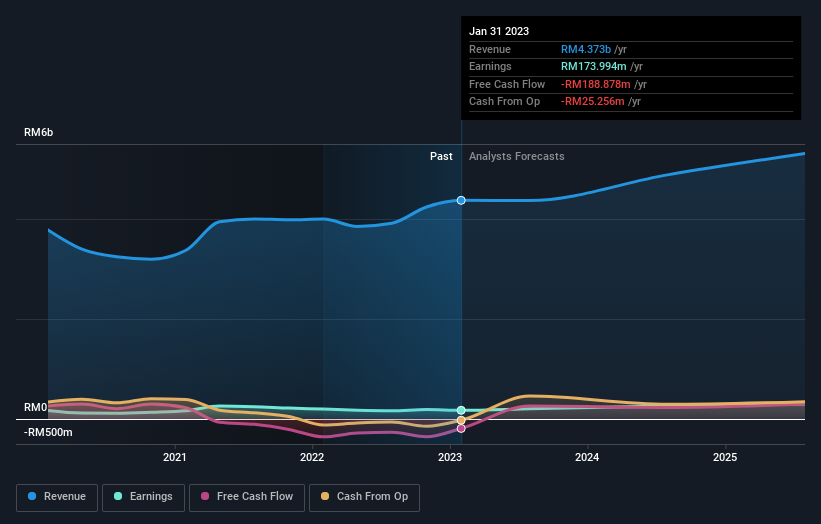
Task: Click the RM4.373b revenue value
Action: (x=586, y=49)
